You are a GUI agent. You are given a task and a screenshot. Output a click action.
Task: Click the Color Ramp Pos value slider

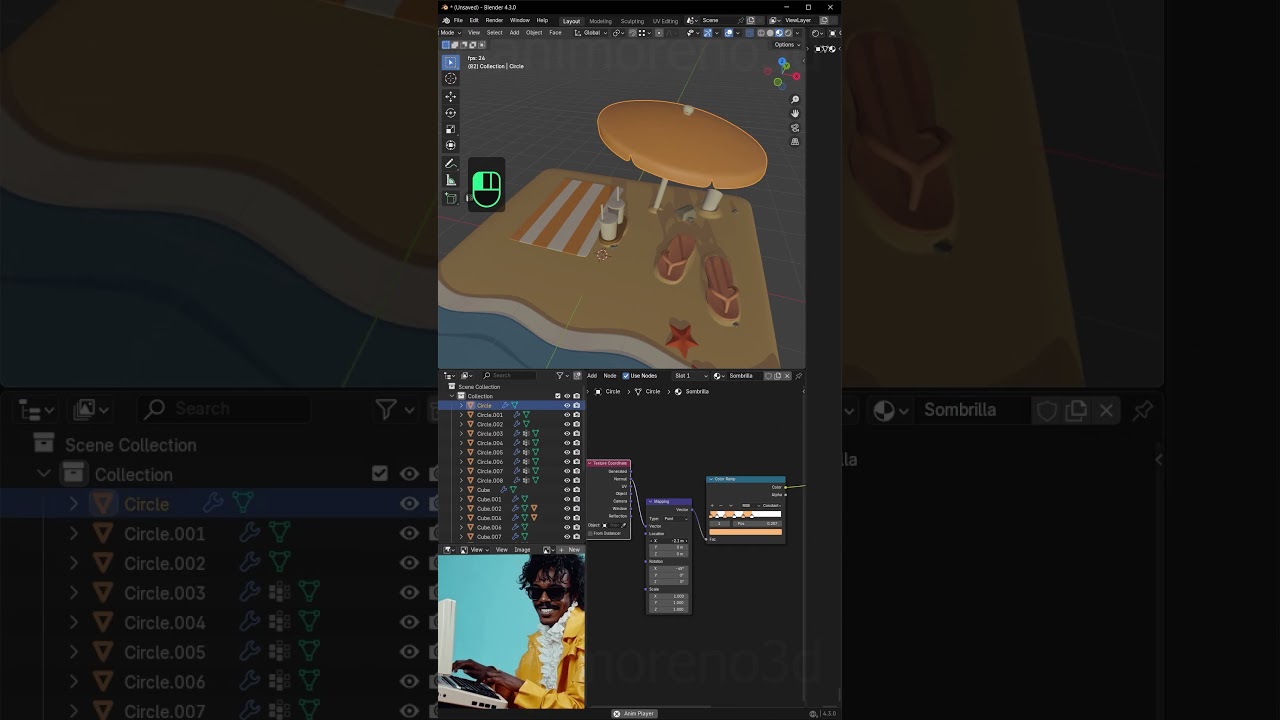(757, 524)
